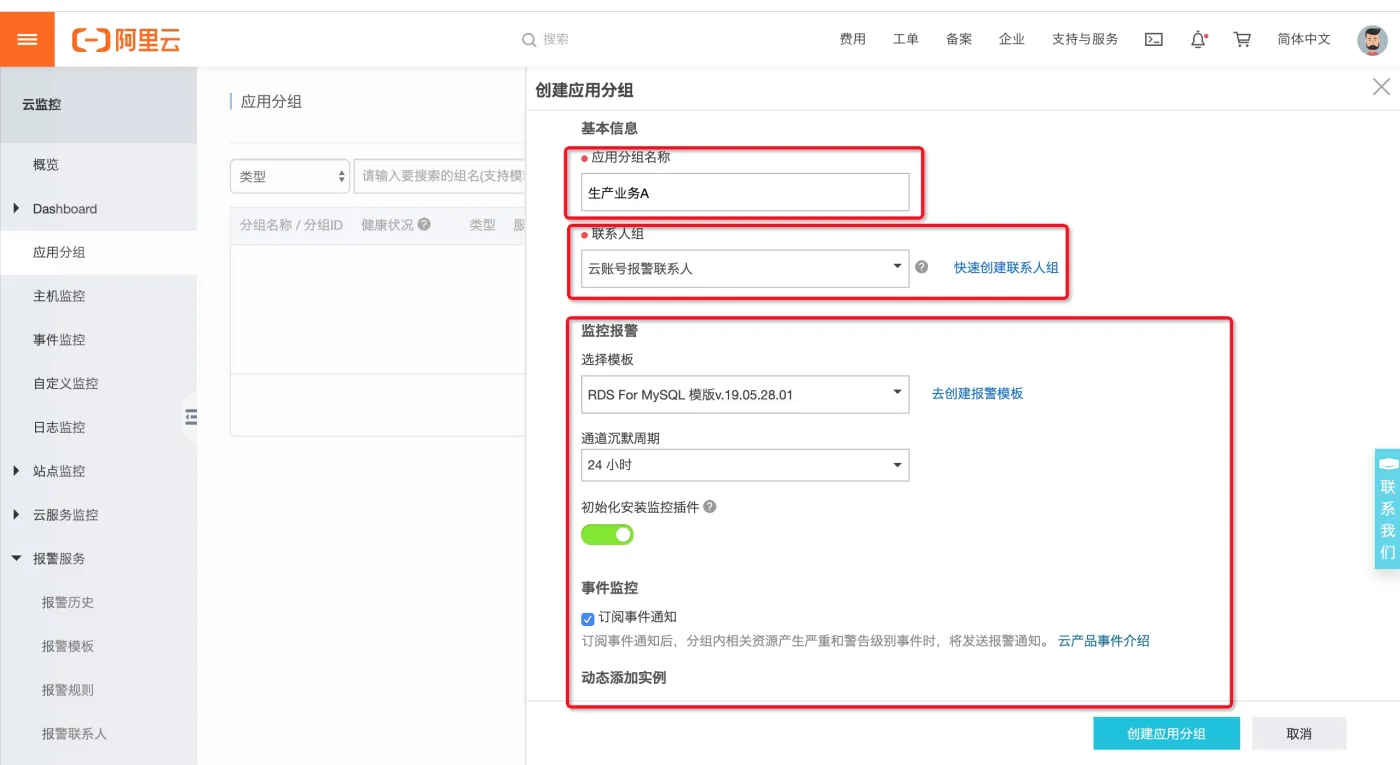Open the 费用 top menu
Image resolution: width=1400 pixels, height=765 pixels.
[853, 39]
